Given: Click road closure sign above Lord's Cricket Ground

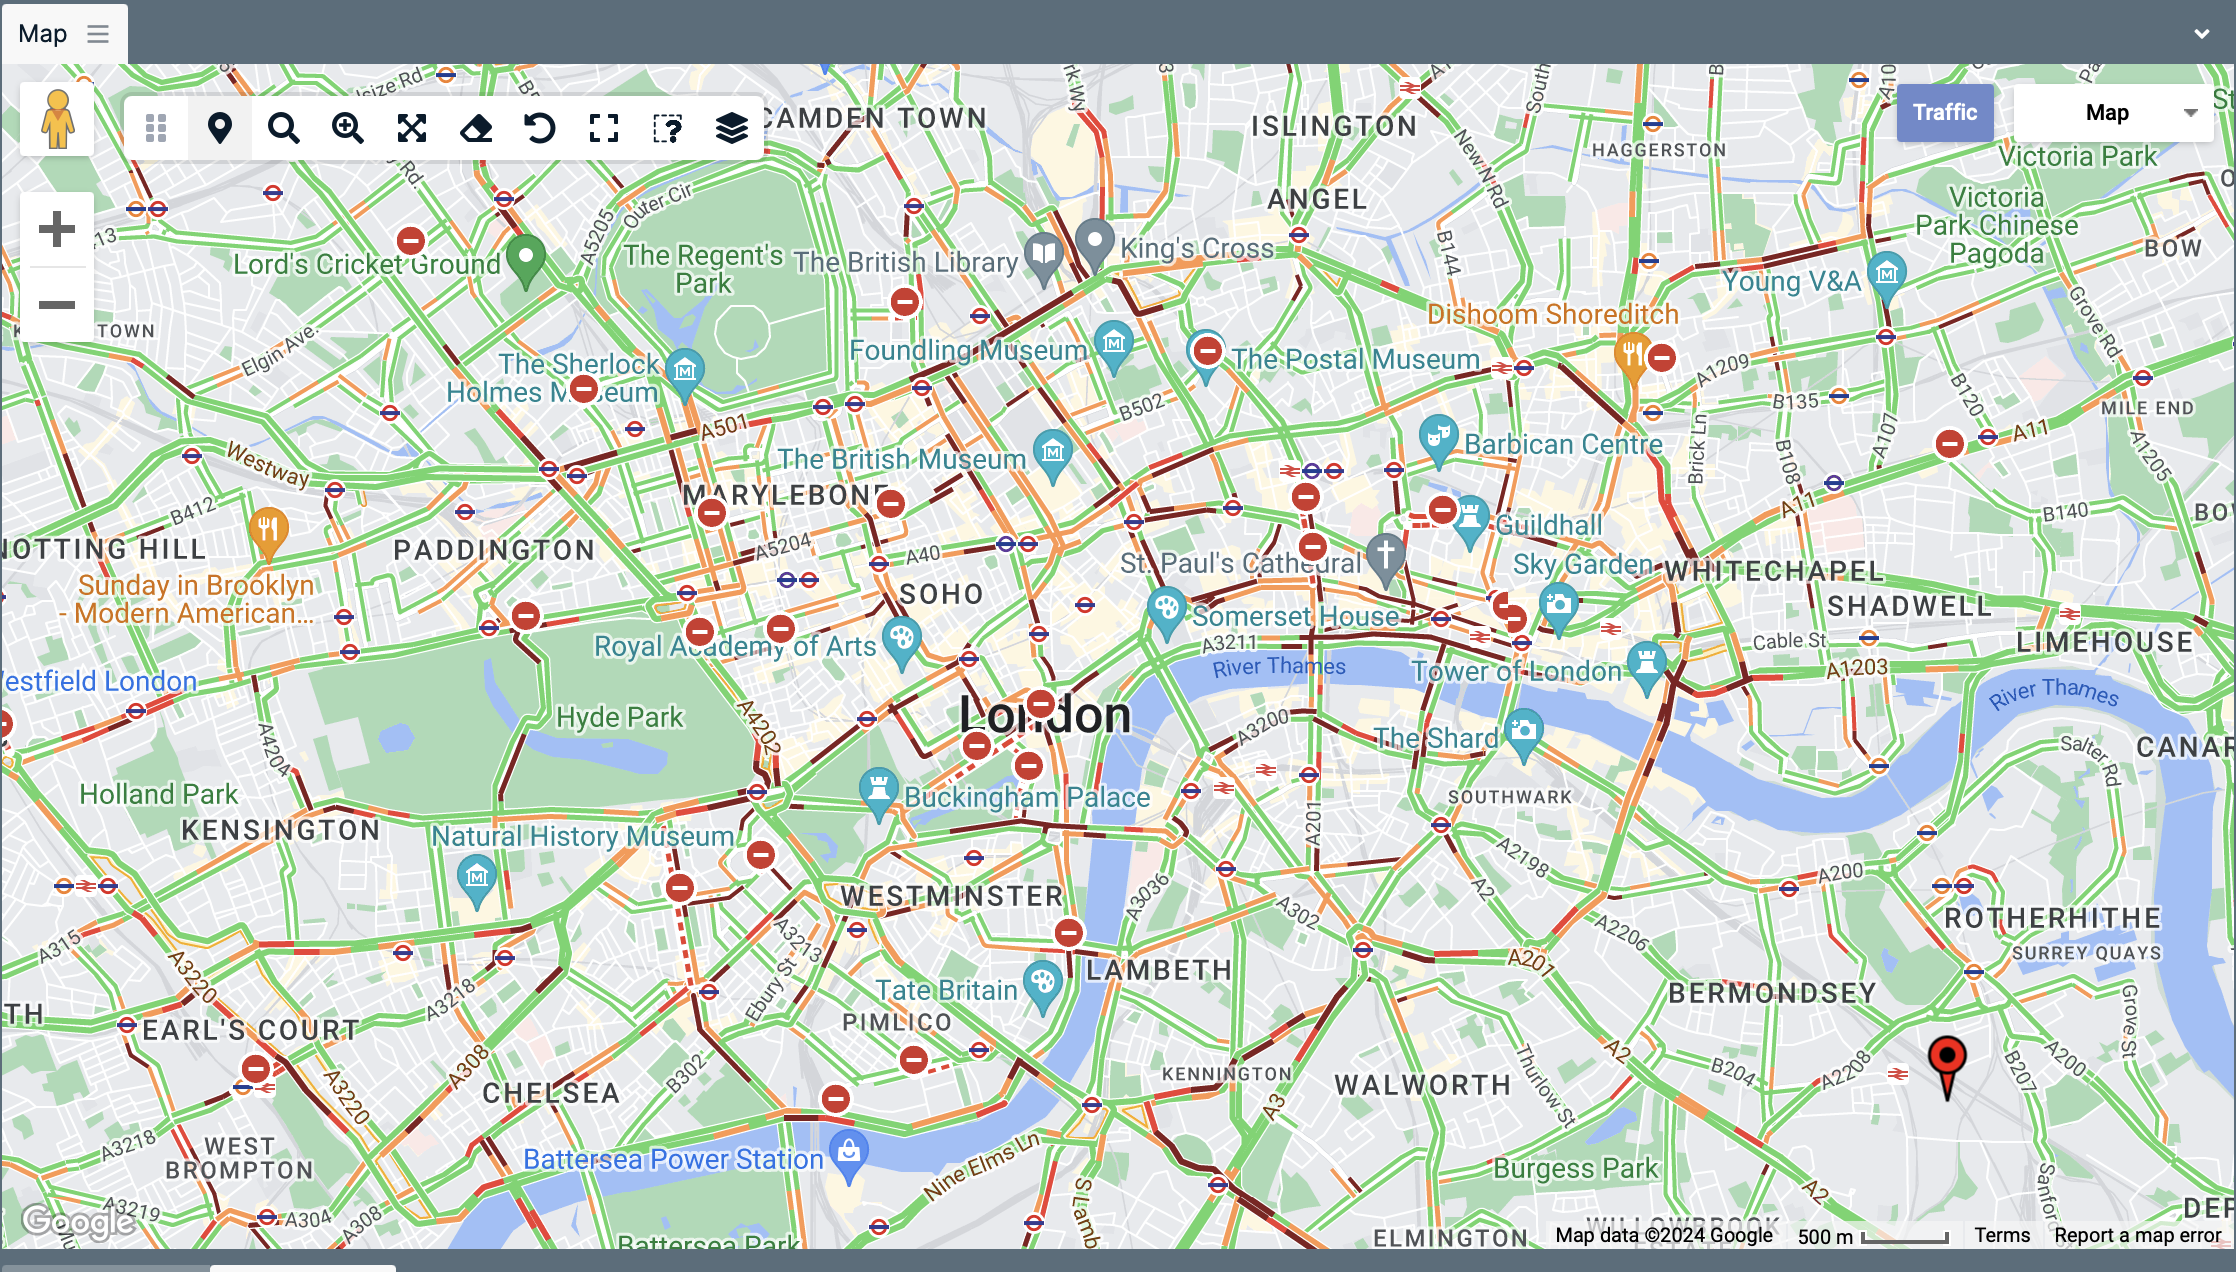Looking at the screenshot, I should pyautogui.click(x=411, y=240).
